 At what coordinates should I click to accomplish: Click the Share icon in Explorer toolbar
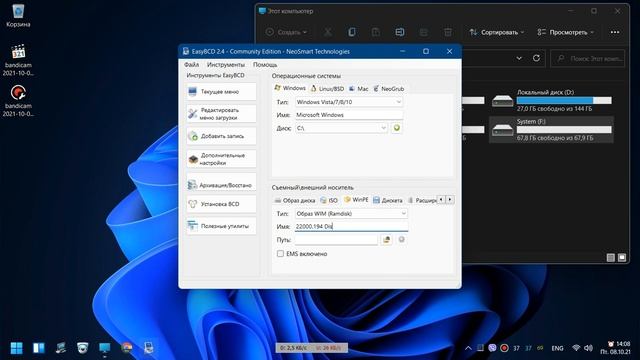click(x=424, y=32)
